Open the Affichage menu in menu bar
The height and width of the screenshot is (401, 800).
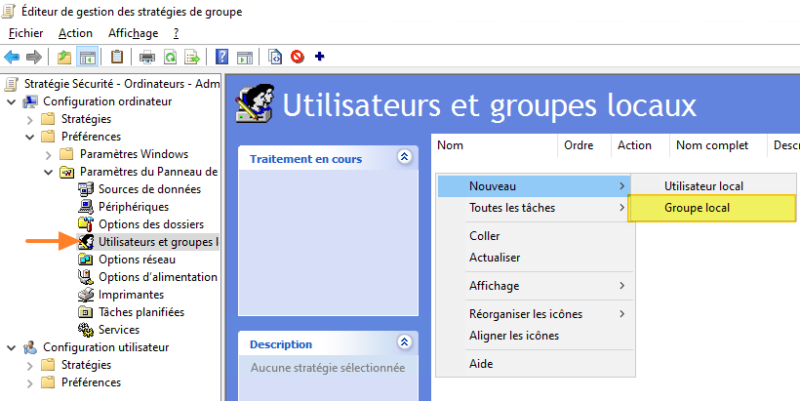[x=133, y=33]
